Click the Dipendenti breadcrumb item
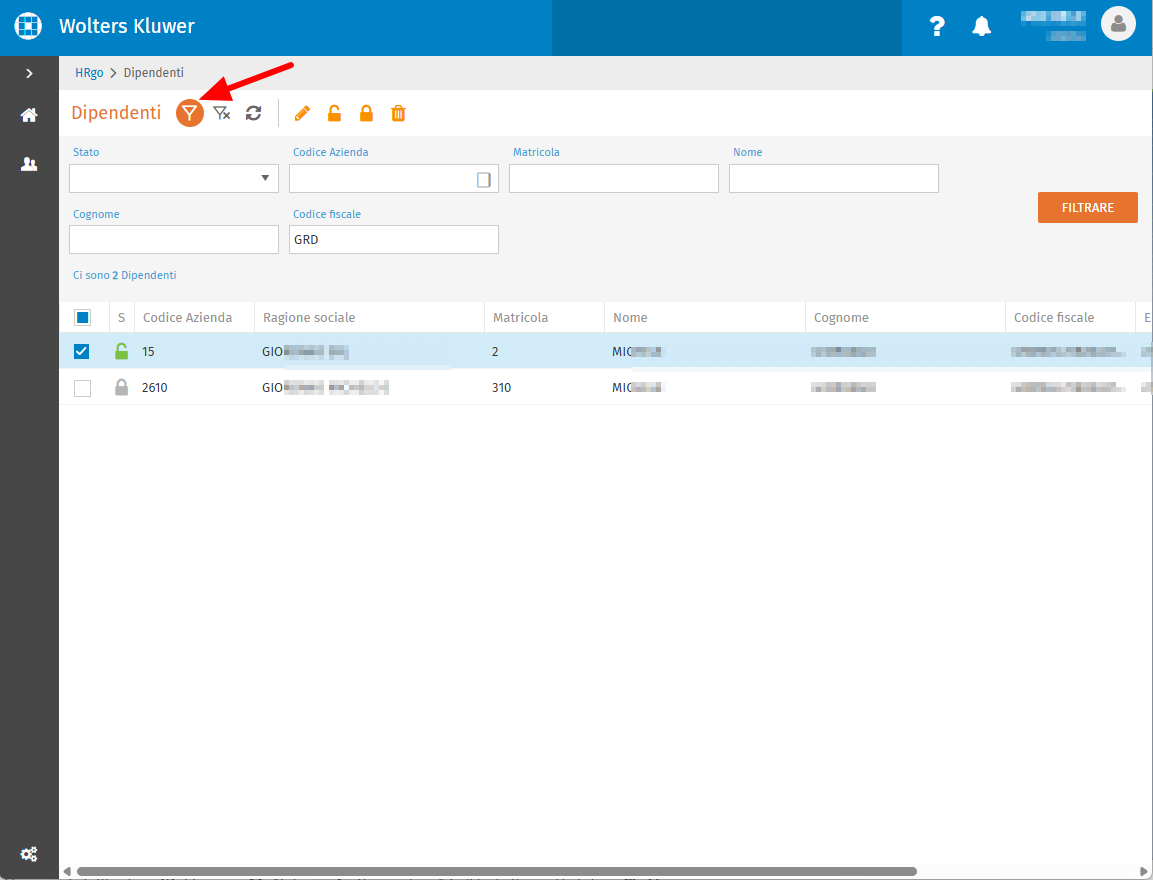 [154, 73]
